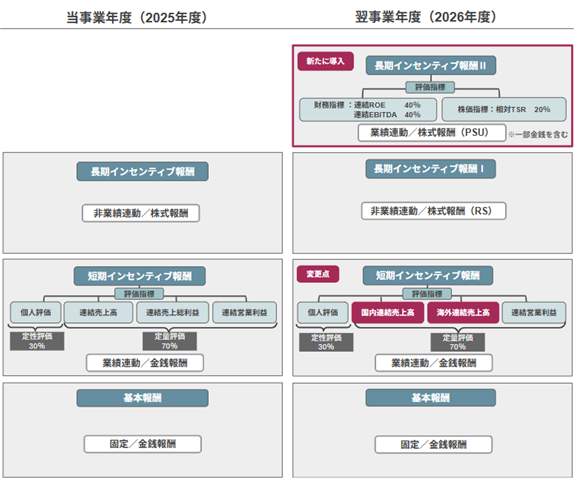Image resolution: width=574 pixels, height=479 pixels.
Task: Select the 長期インセンティブ報酬 I header box
Action: (x=431, y=169)
